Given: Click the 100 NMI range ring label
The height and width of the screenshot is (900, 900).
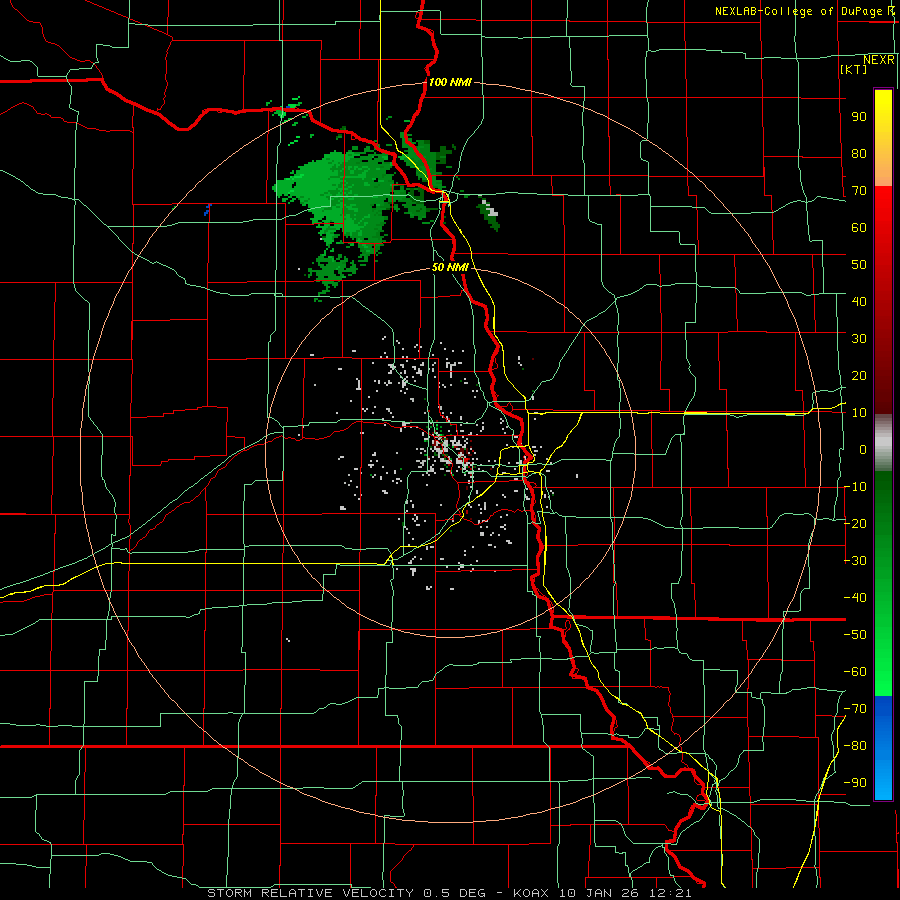Looking at the screenshot, I should click(x=450, y=82).
